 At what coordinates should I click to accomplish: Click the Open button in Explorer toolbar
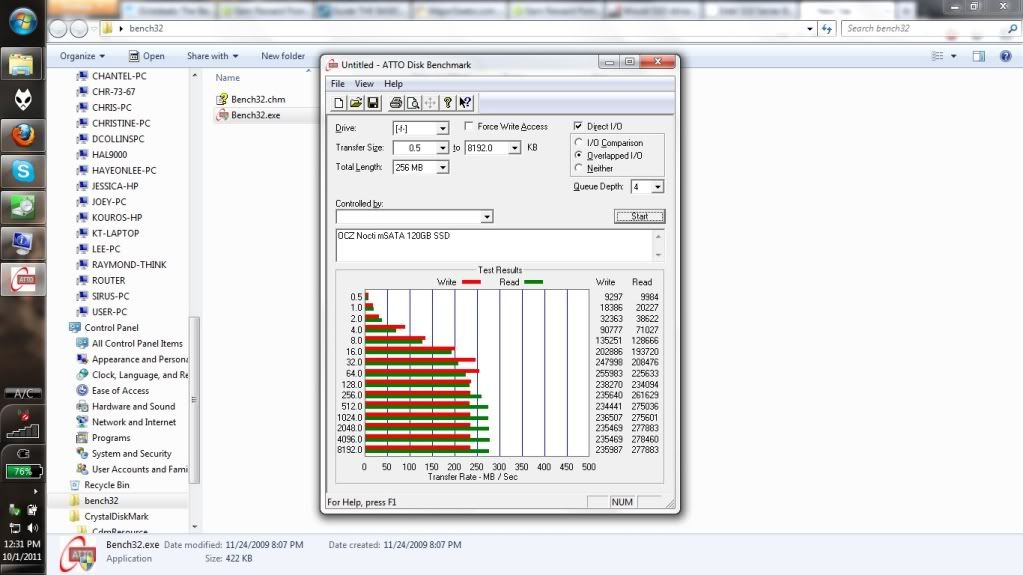click(146, 56)
